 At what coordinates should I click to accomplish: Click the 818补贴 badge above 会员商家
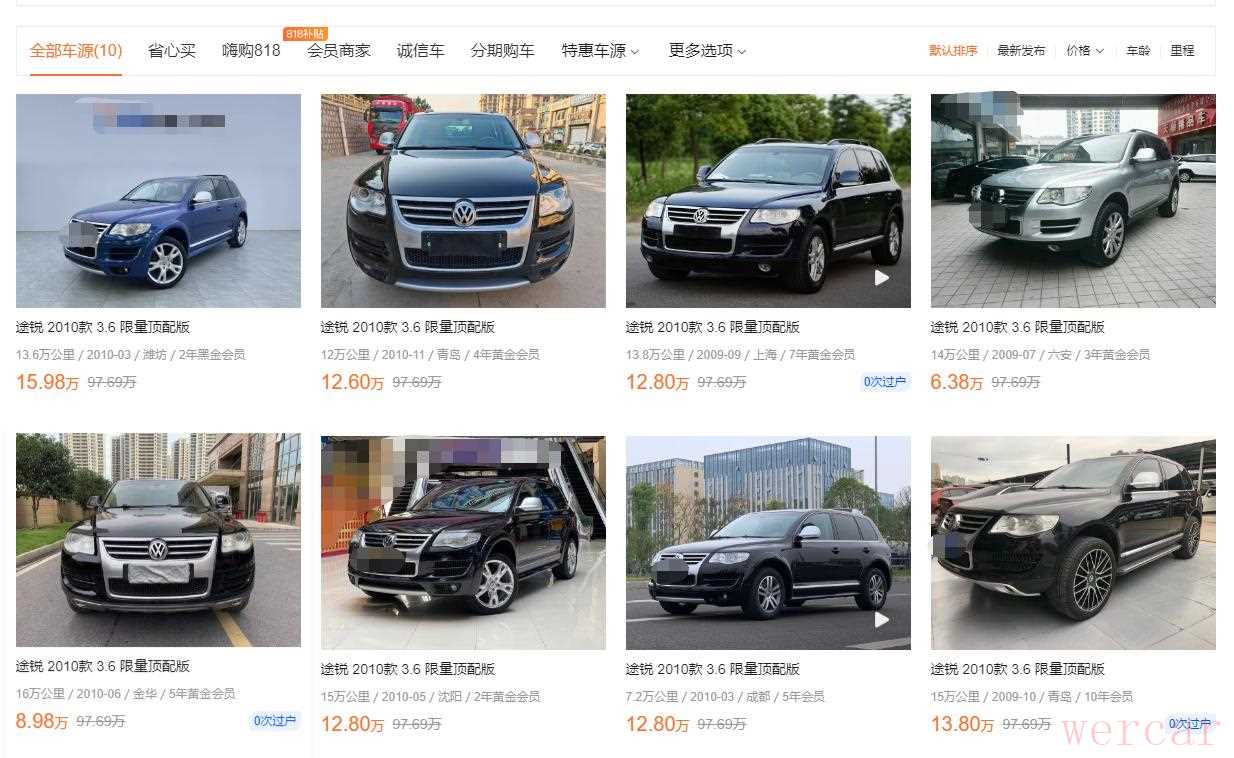click(305, 33)
